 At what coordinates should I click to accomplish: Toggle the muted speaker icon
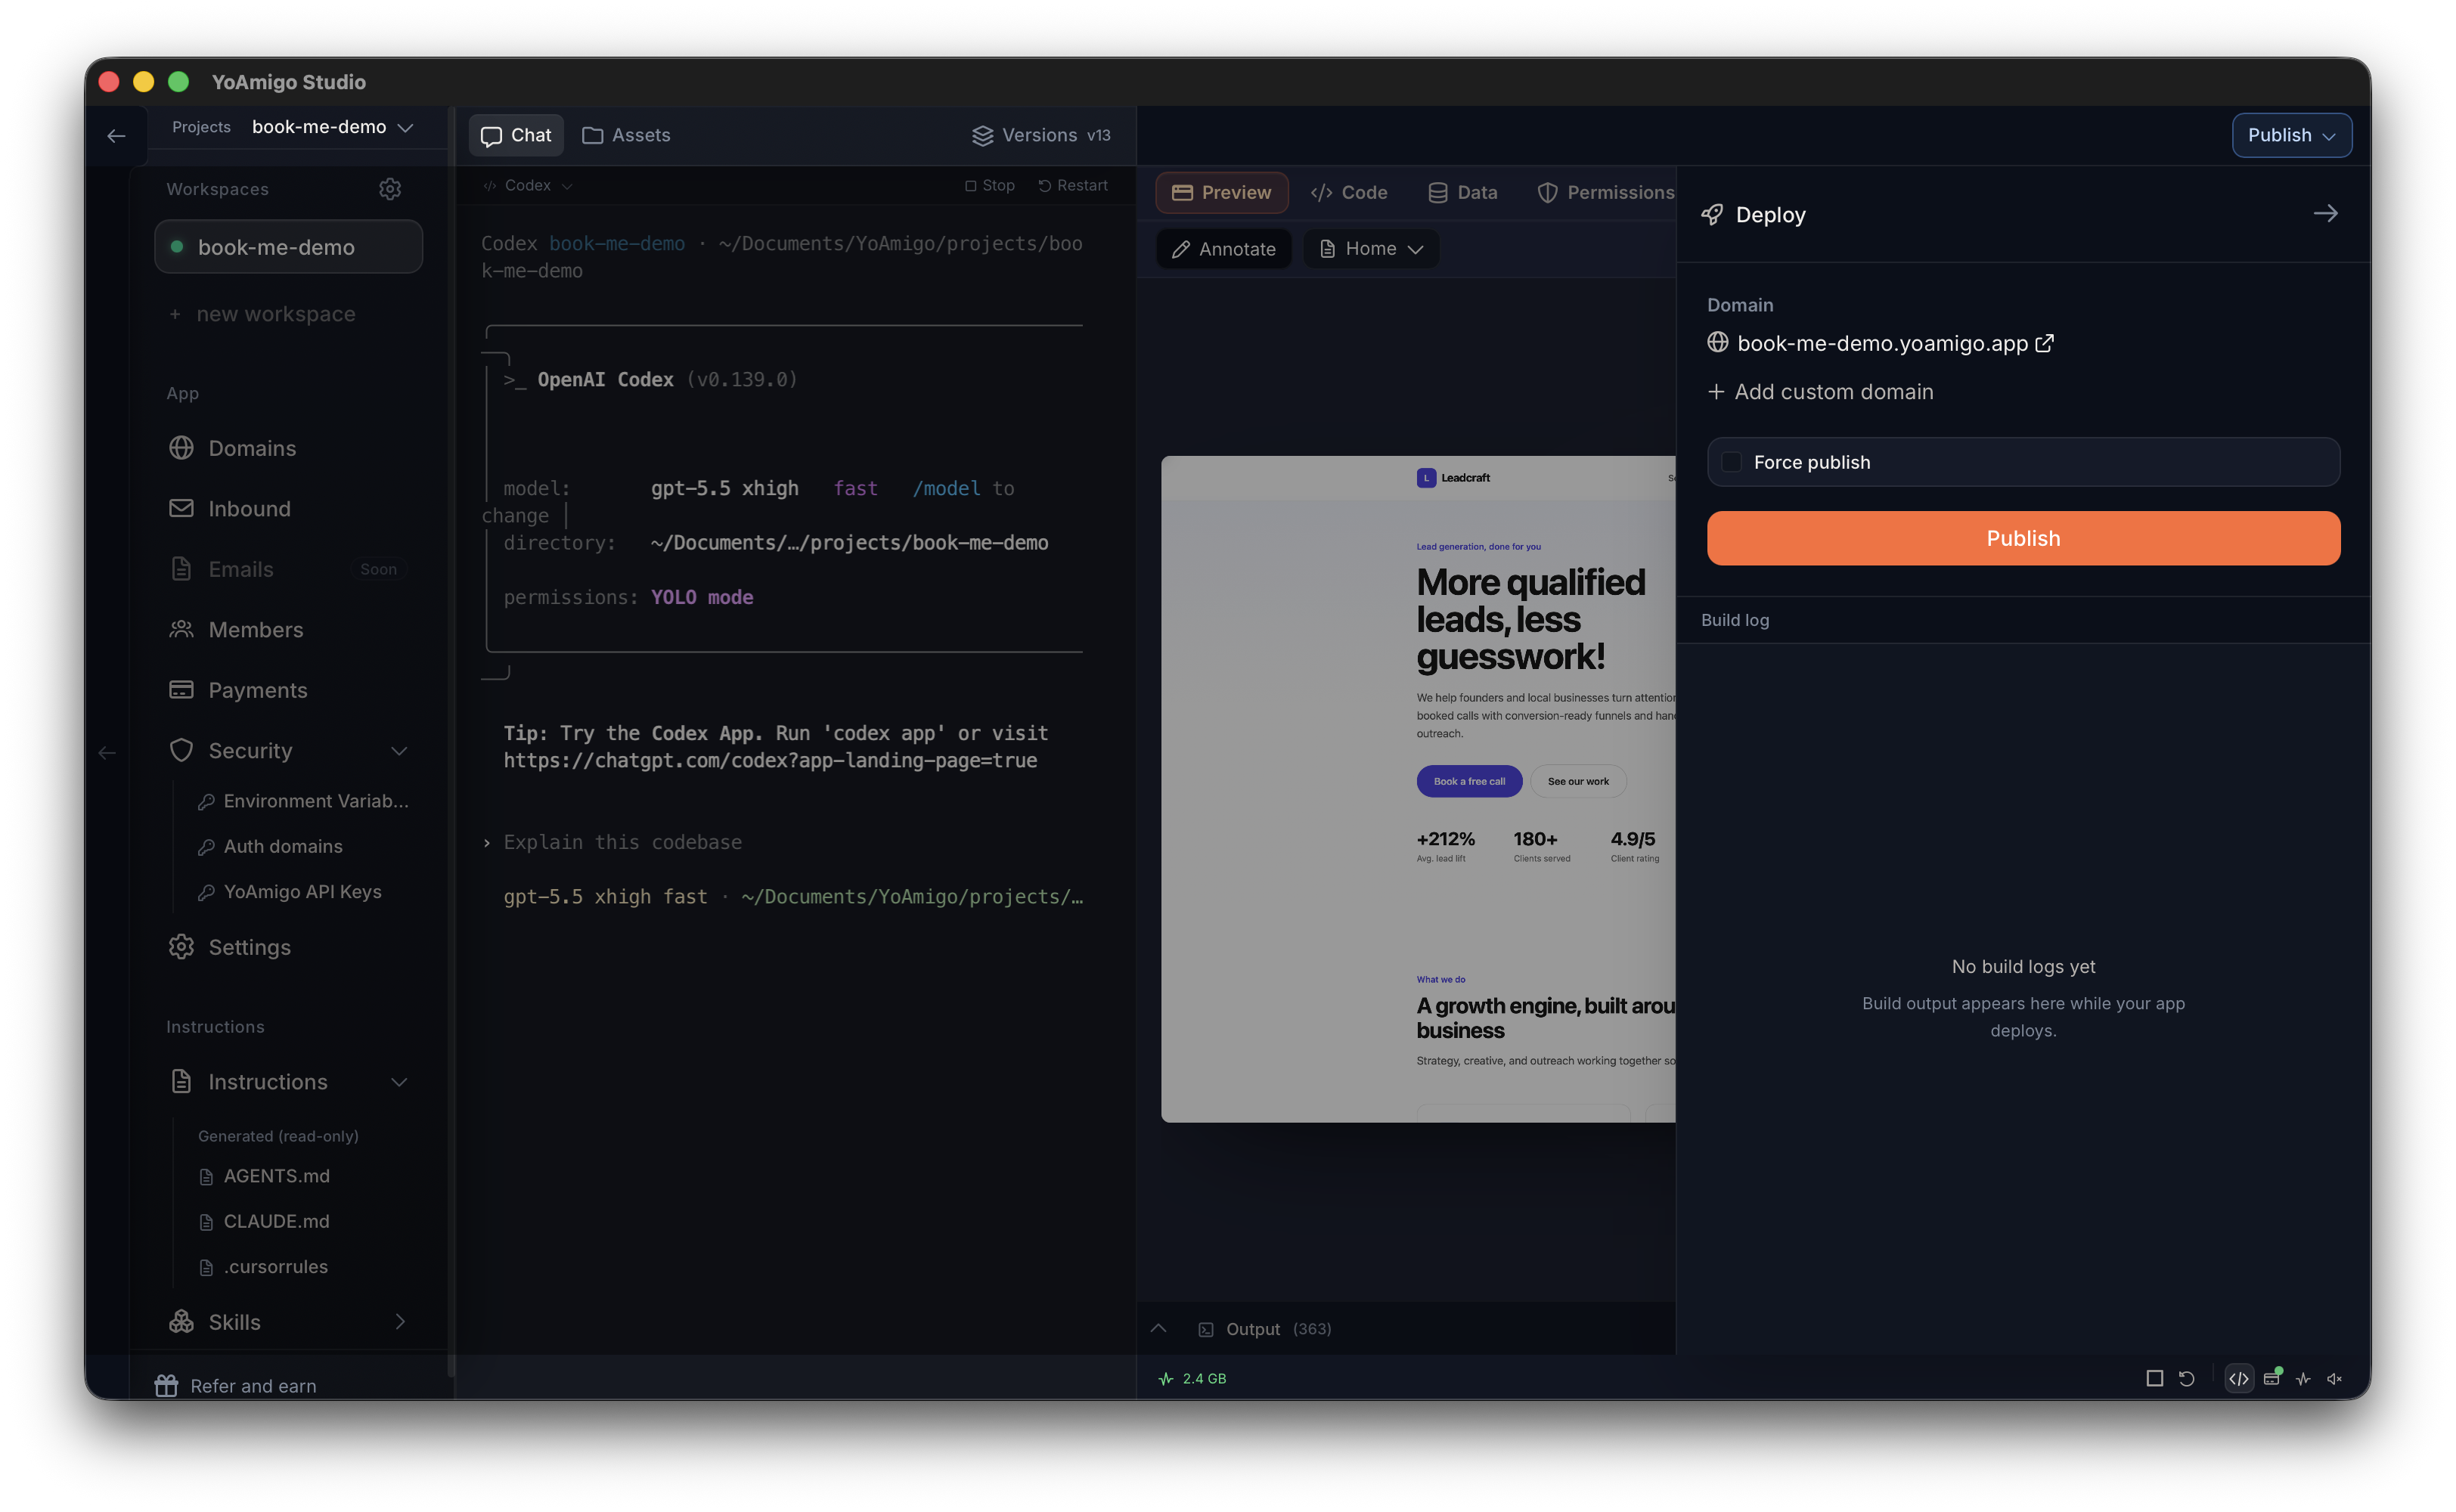pos(2335,1378)
